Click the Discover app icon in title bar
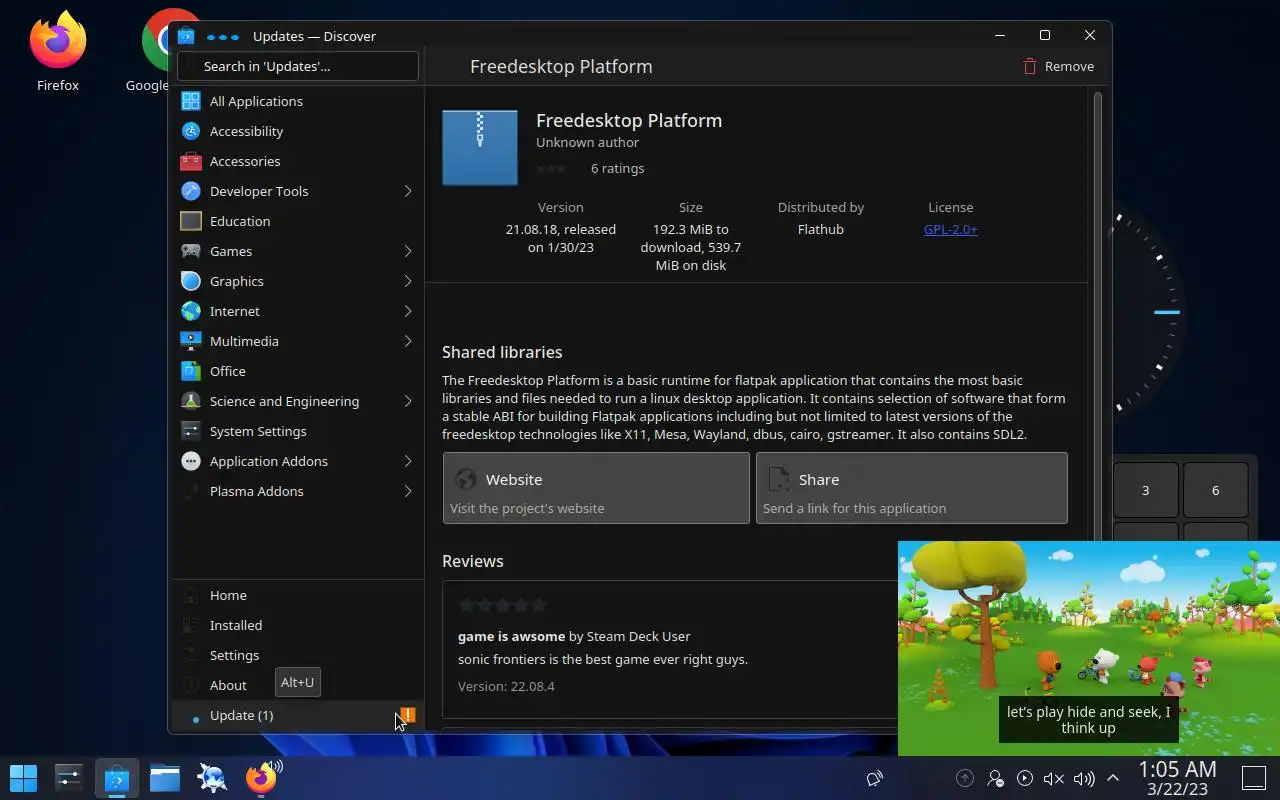This screenshot has height=800, width=1280. point(186,36)
